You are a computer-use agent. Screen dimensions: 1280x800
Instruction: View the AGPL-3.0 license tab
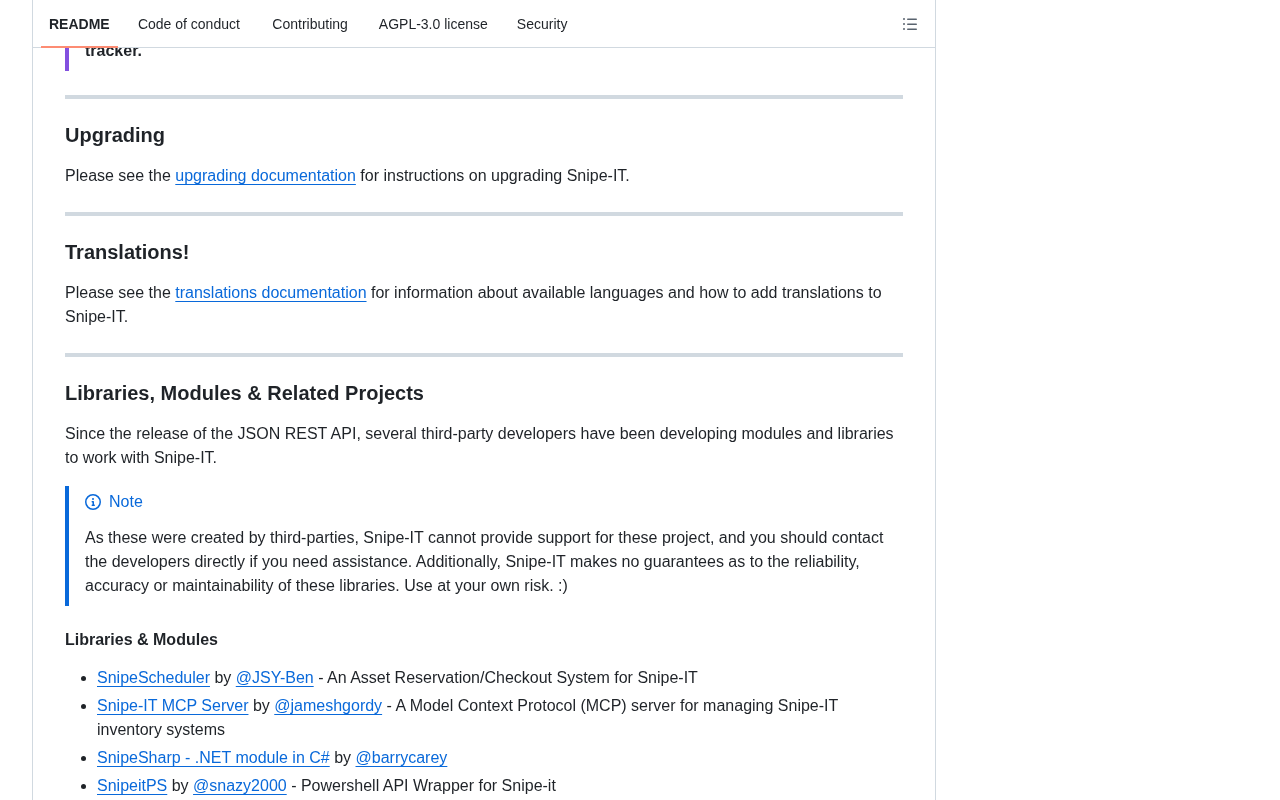[433, 24]
